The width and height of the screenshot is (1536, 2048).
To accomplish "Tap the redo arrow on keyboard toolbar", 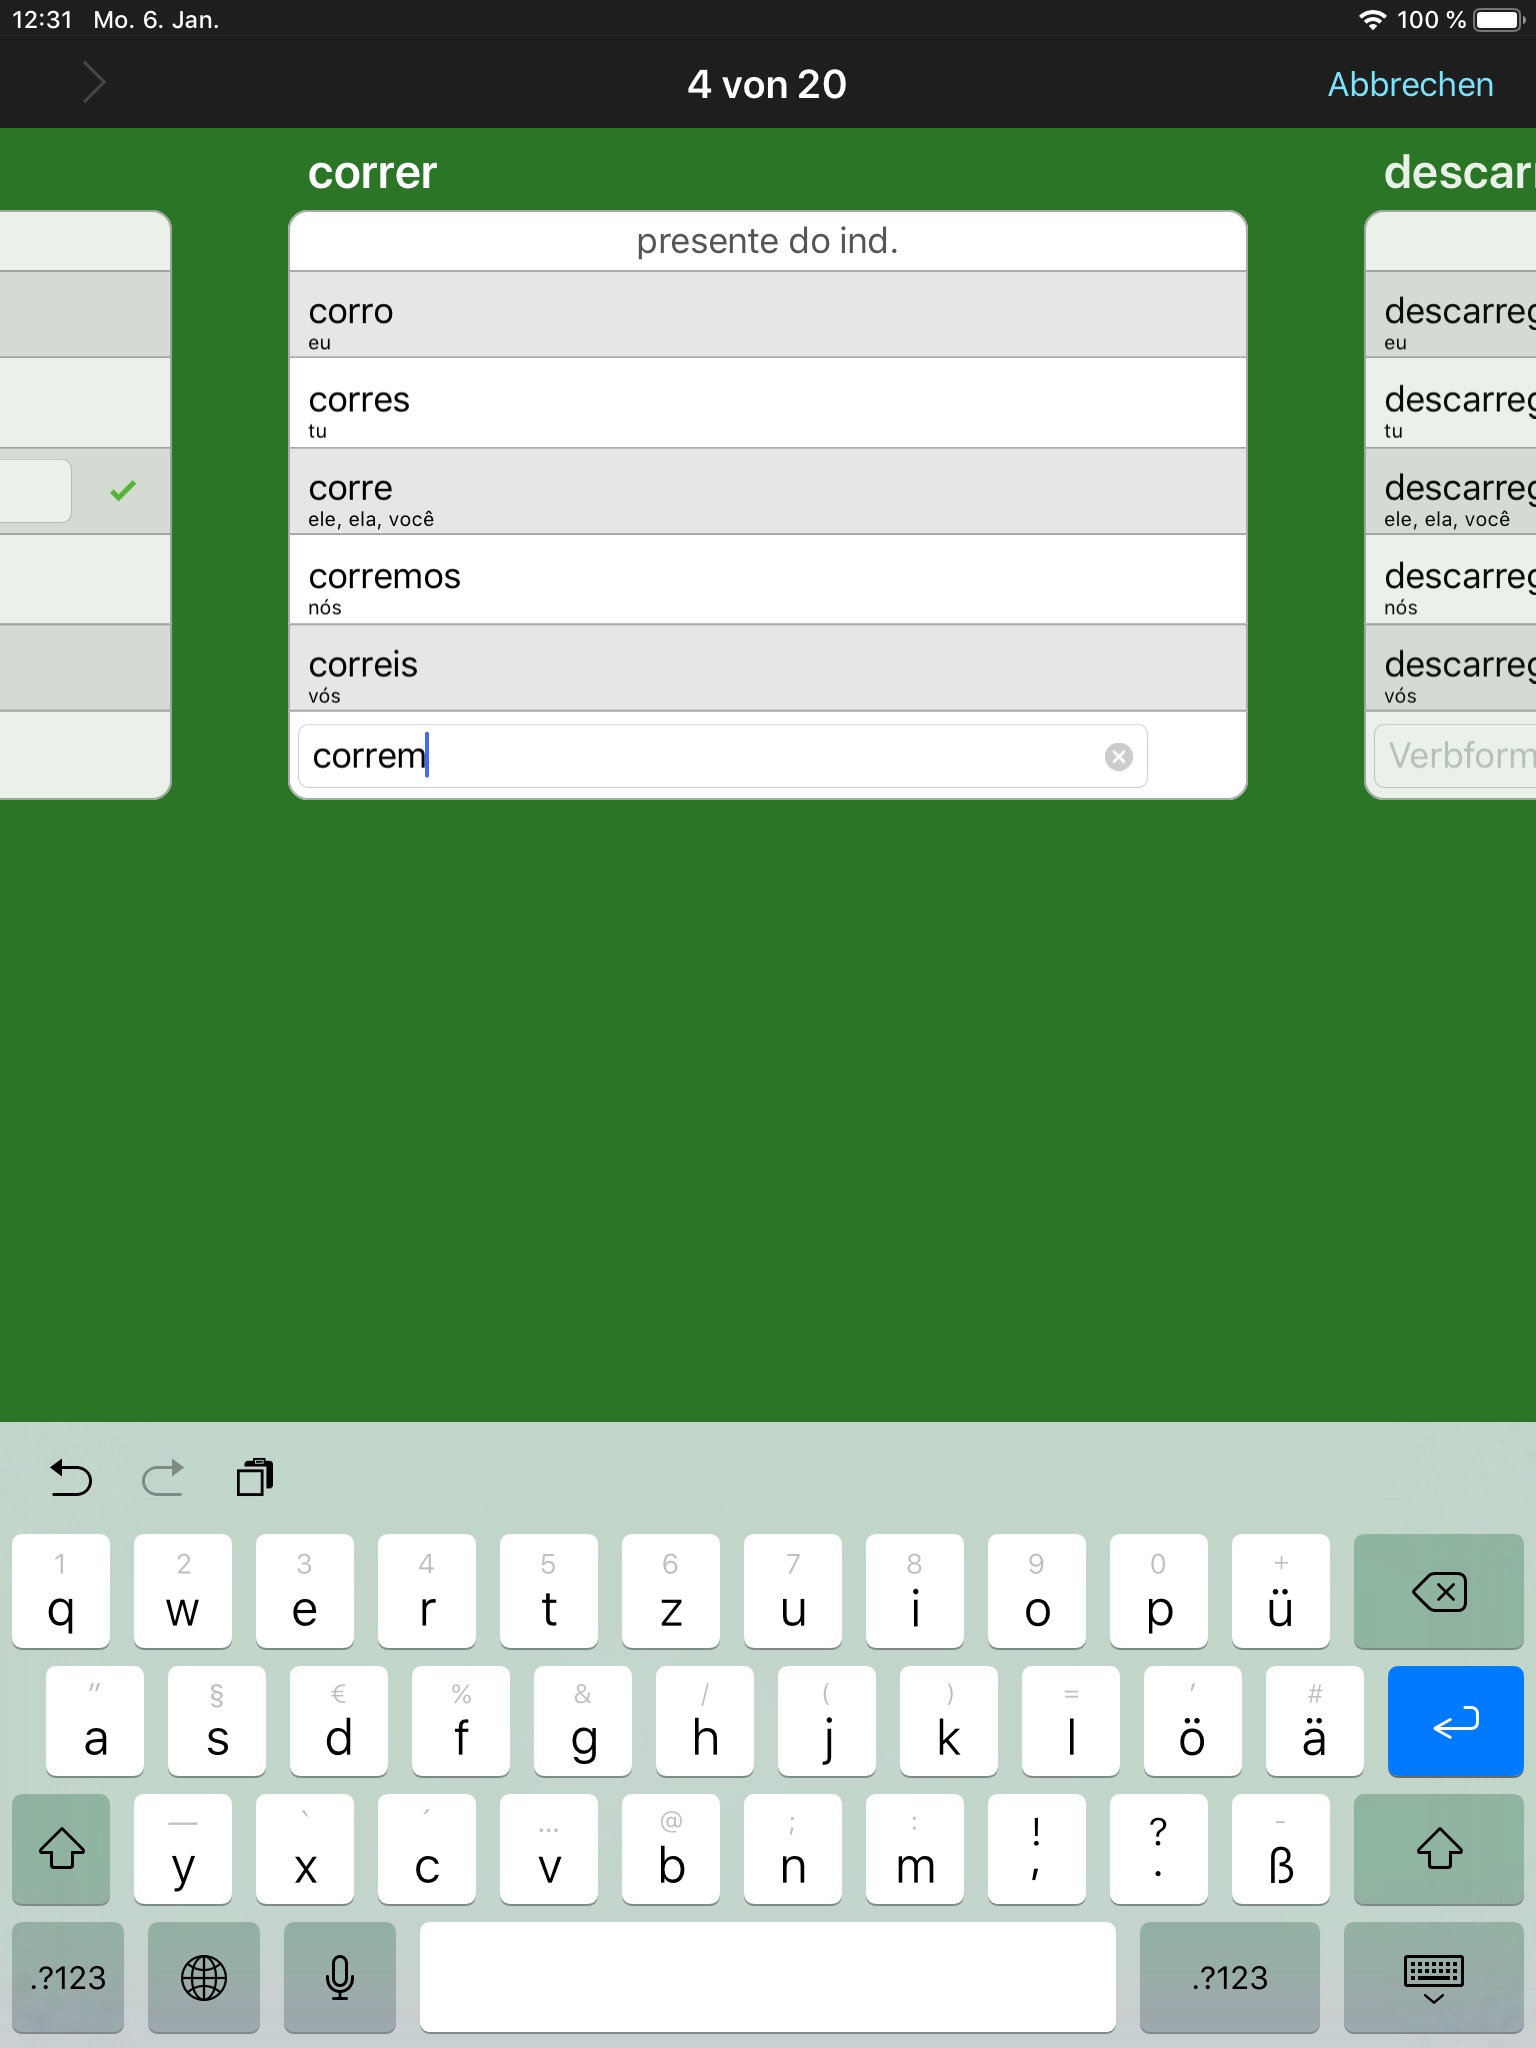I will pyautogui.click(x=162, y=1477).
